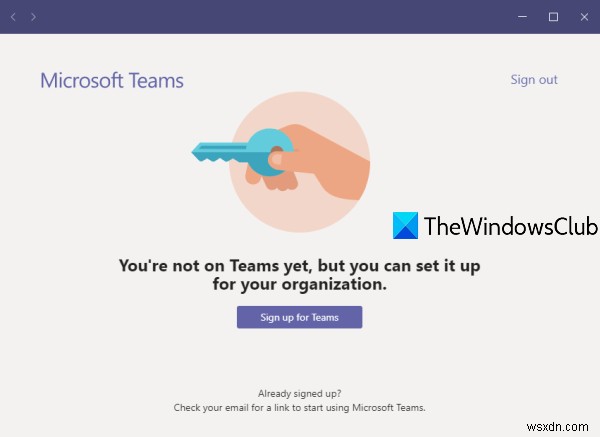Select the "You're not on Teams yet" heading
Image resolution: width=600 pixels, height=437 pixels.
[x=299, y=265]
